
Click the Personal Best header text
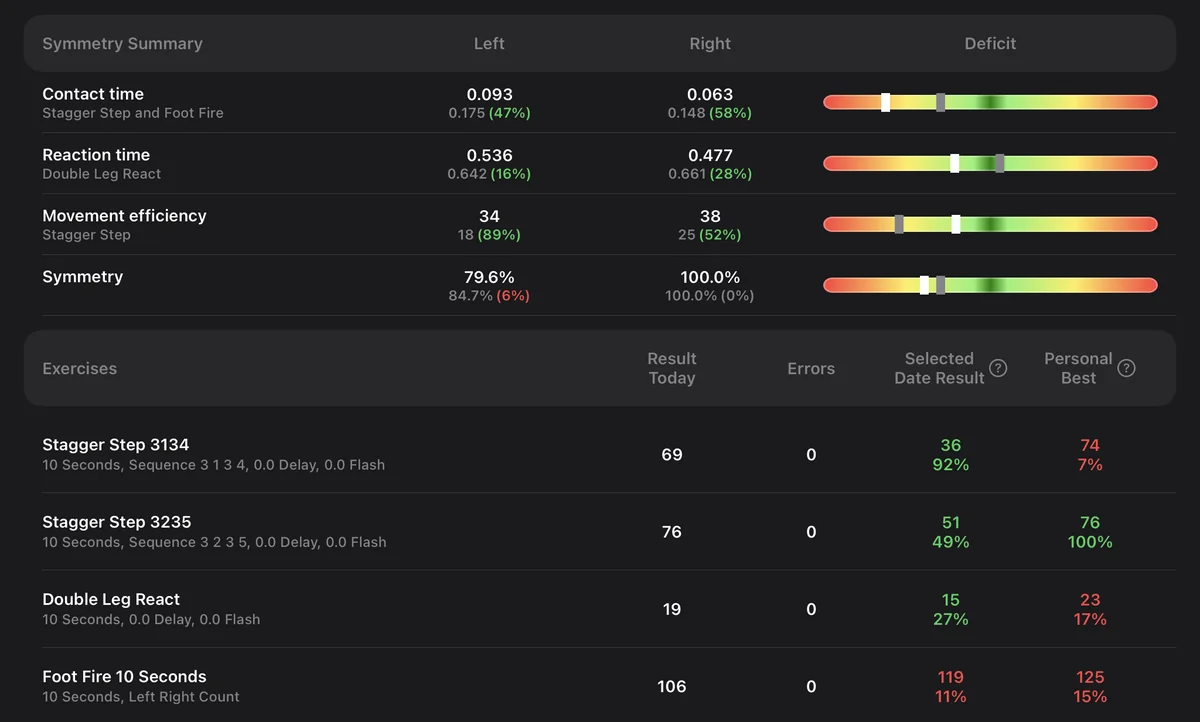coord(1078,368)
